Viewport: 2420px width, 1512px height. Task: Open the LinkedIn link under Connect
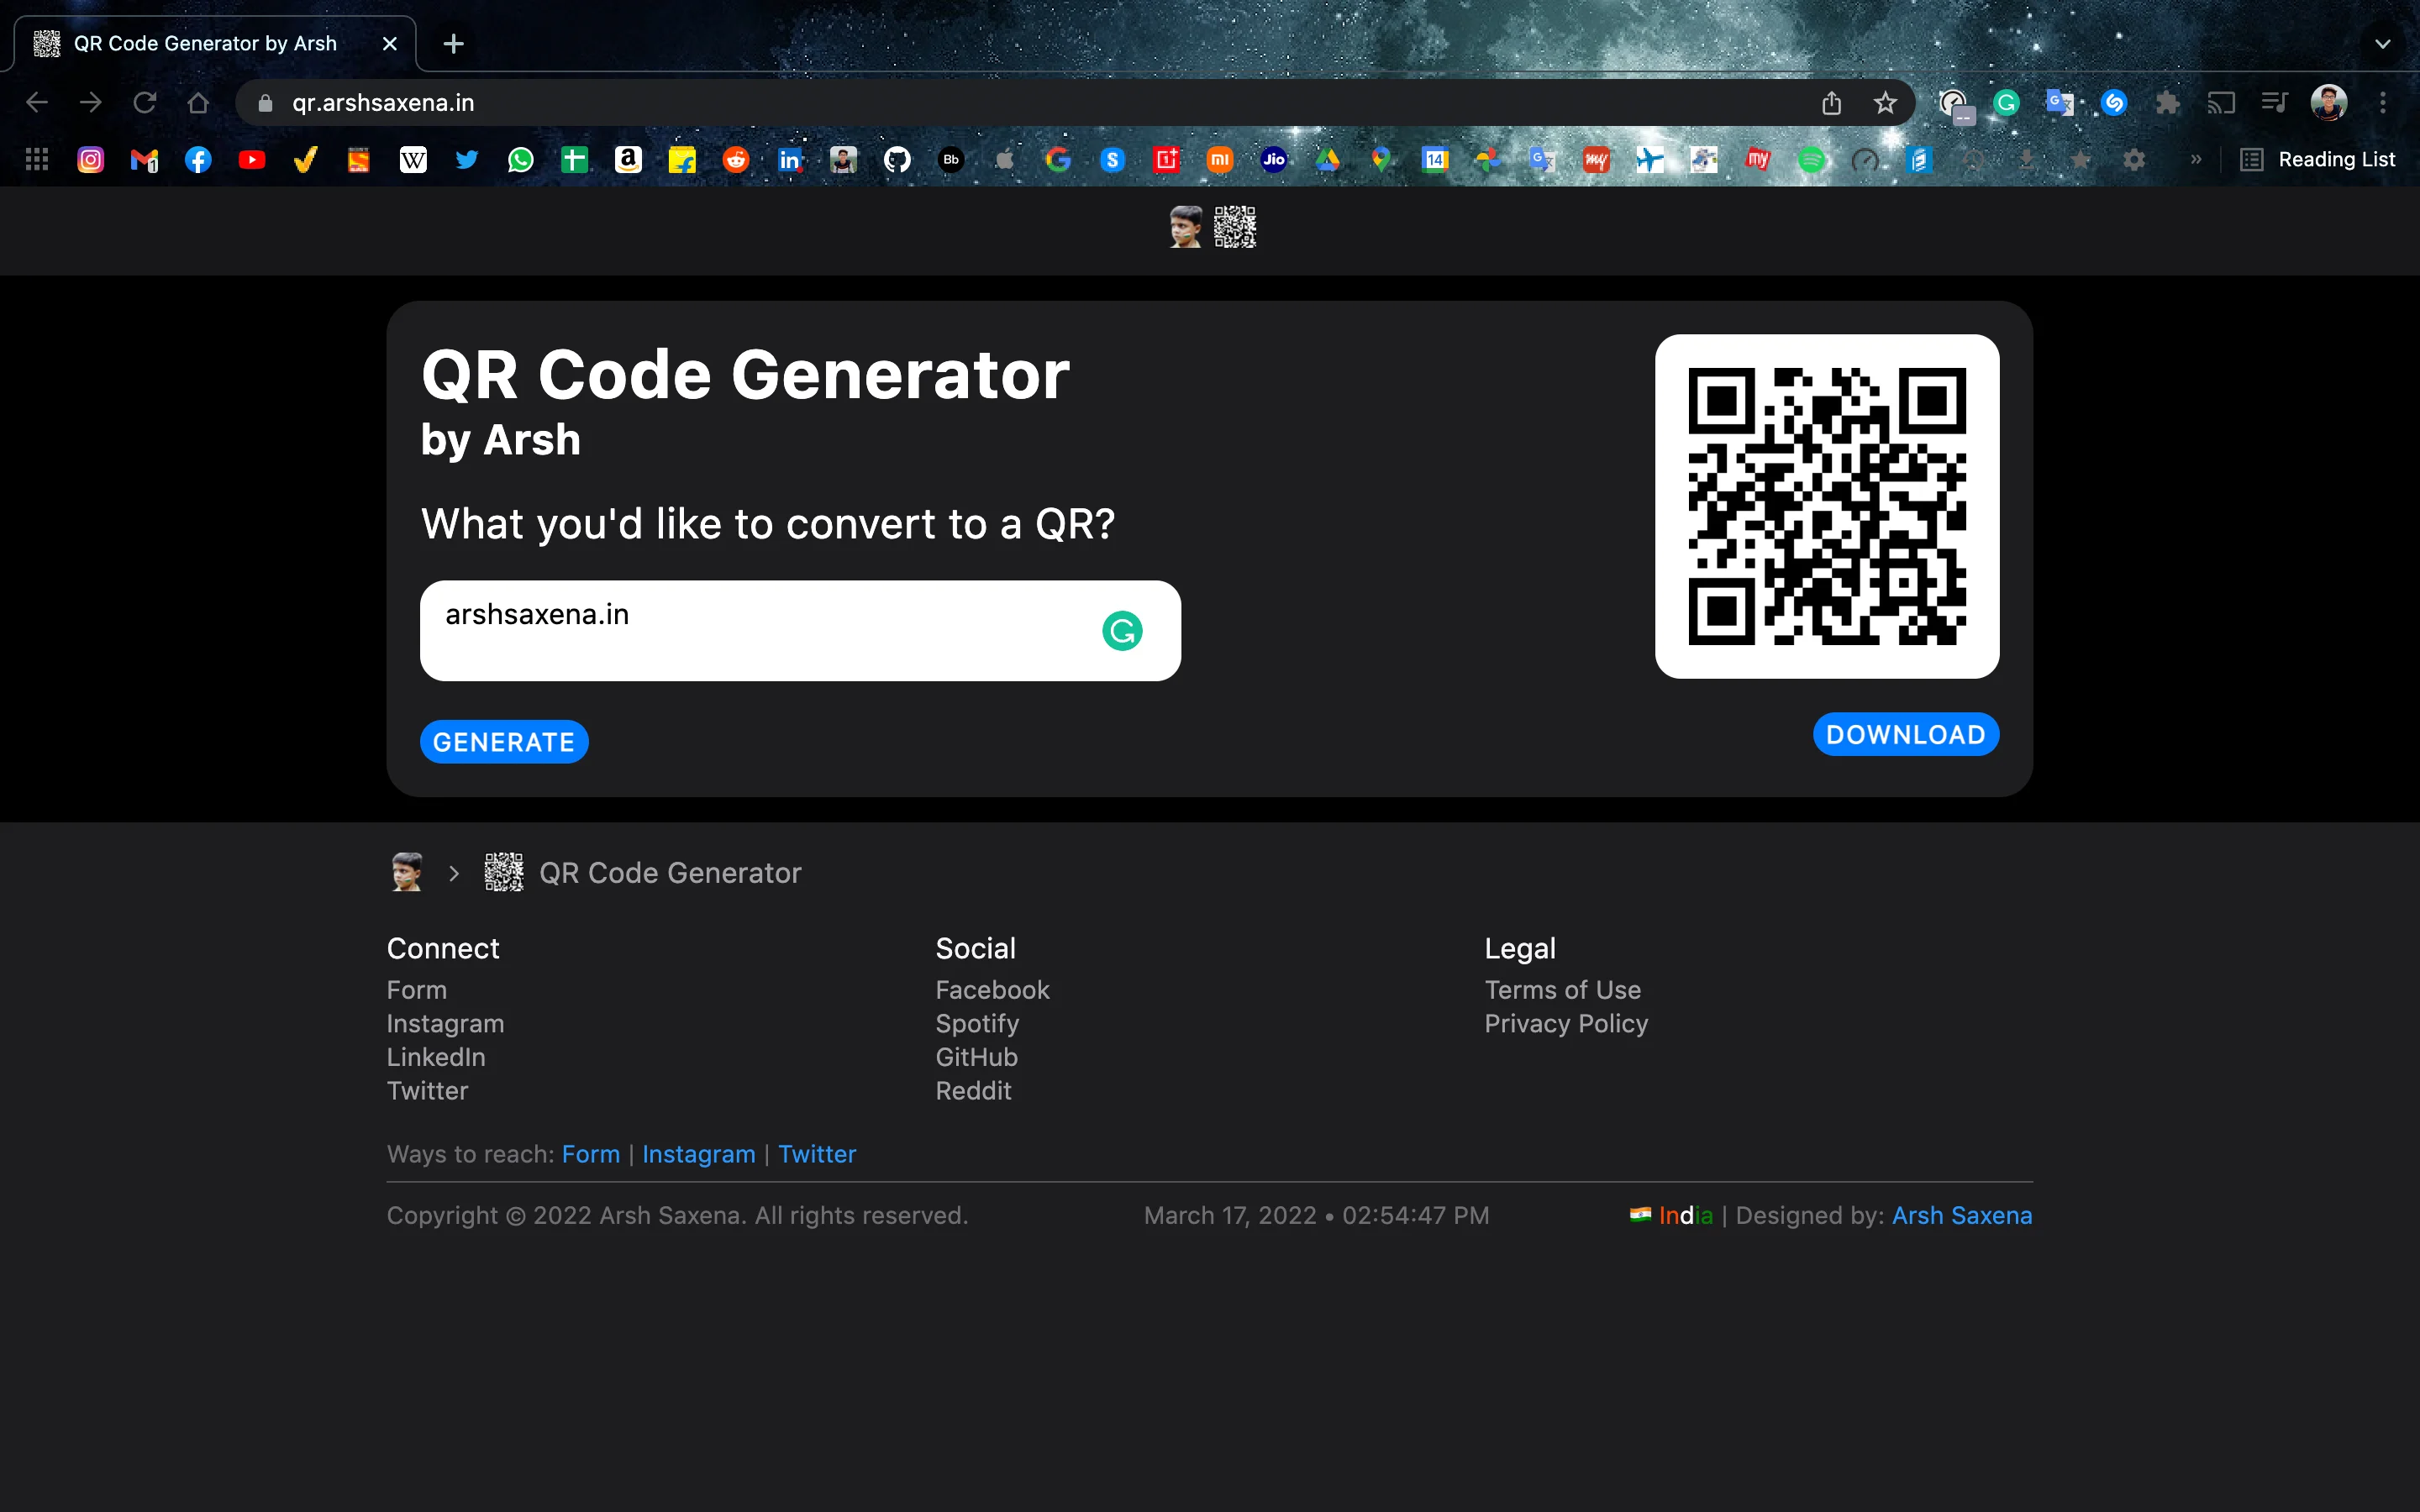[436, 1057]
